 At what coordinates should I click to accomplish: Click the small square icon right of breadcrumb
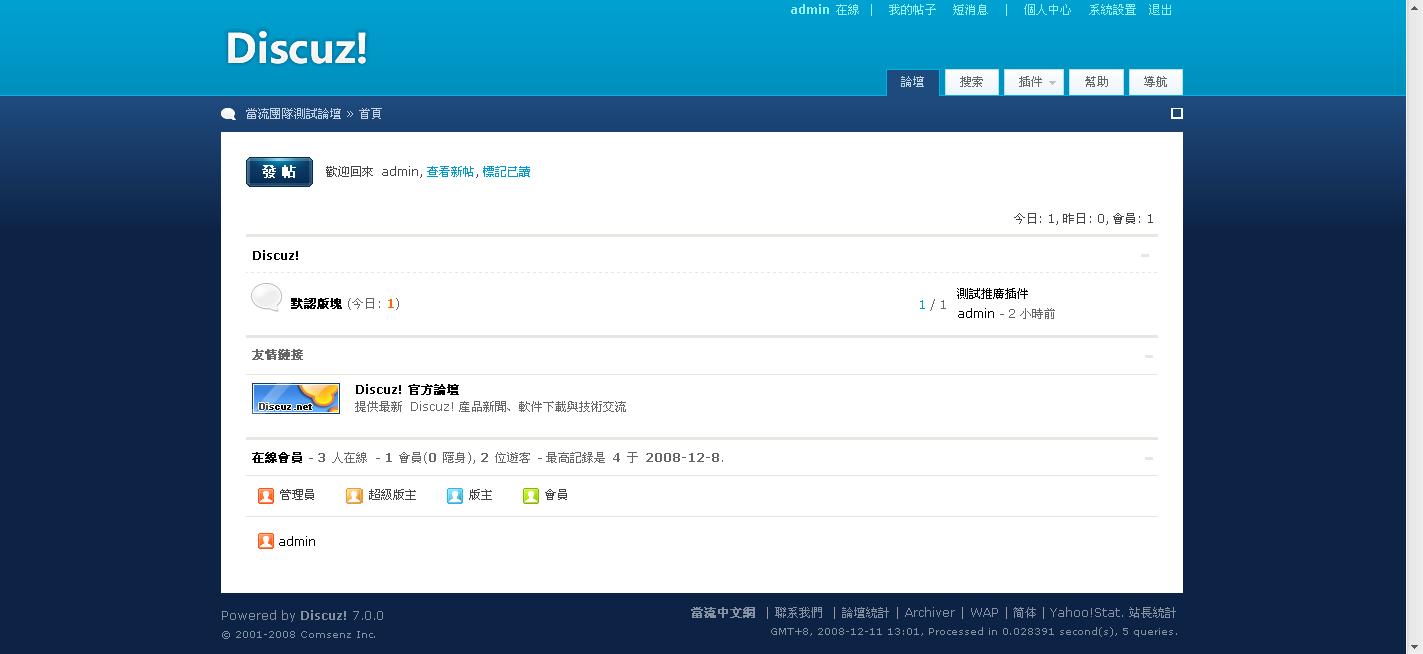pos(1177,113)
